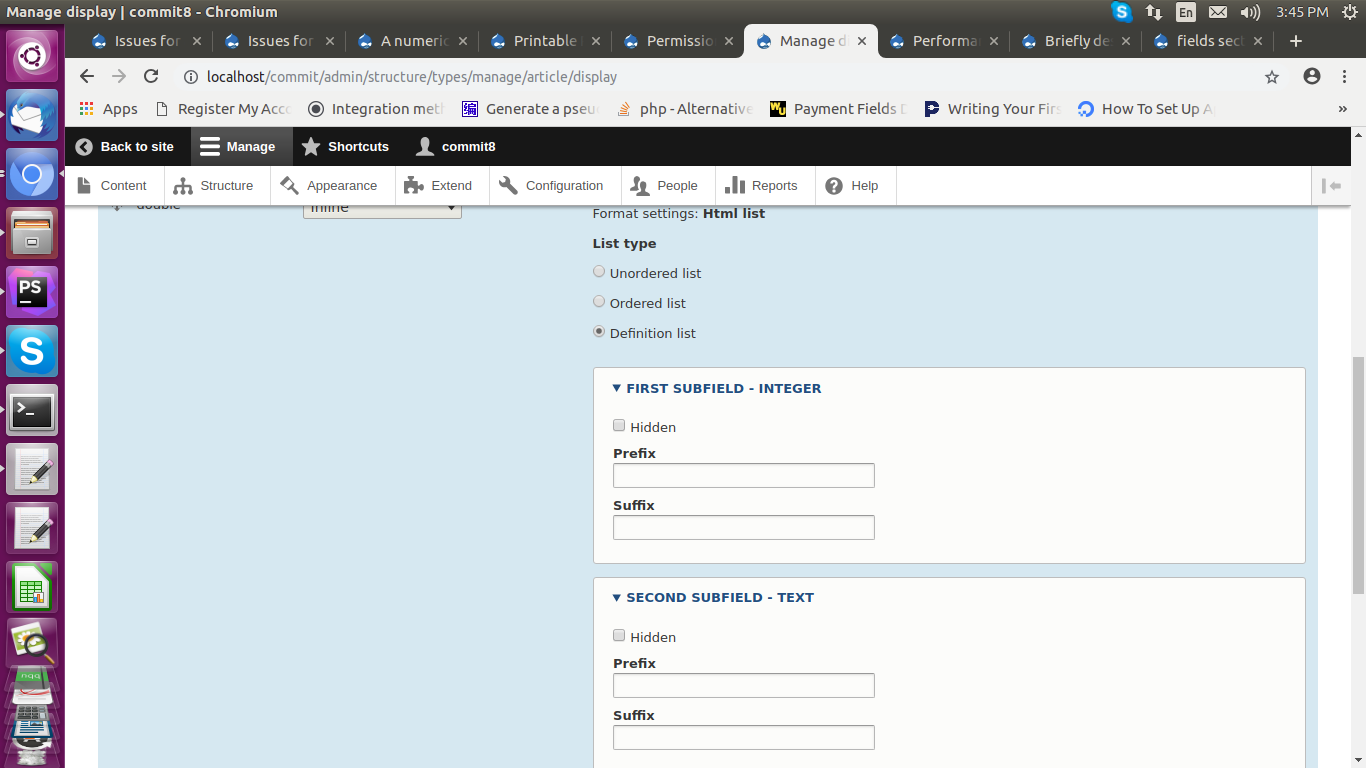Reload the page with the refresh icon
1366x768 pixels.
click(x=151, y=76)
